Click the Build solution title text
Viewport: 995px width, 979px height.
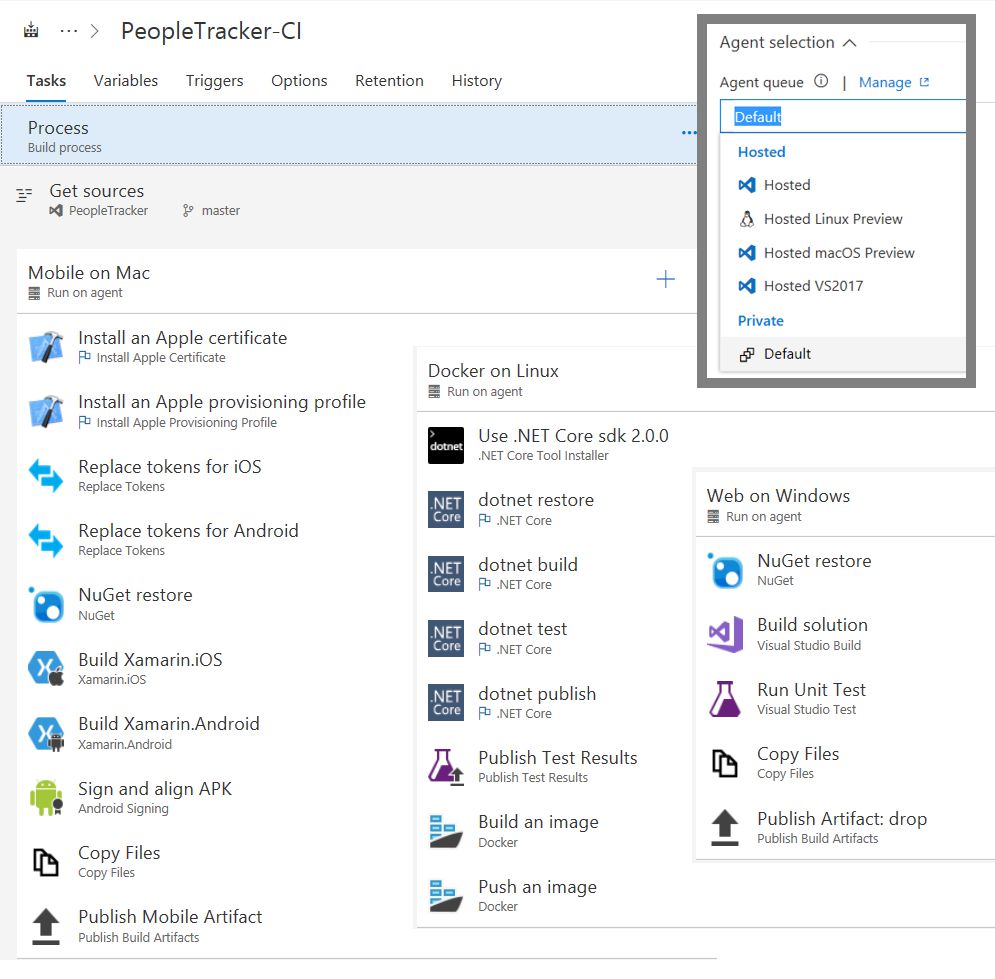[x=812, y=625]
